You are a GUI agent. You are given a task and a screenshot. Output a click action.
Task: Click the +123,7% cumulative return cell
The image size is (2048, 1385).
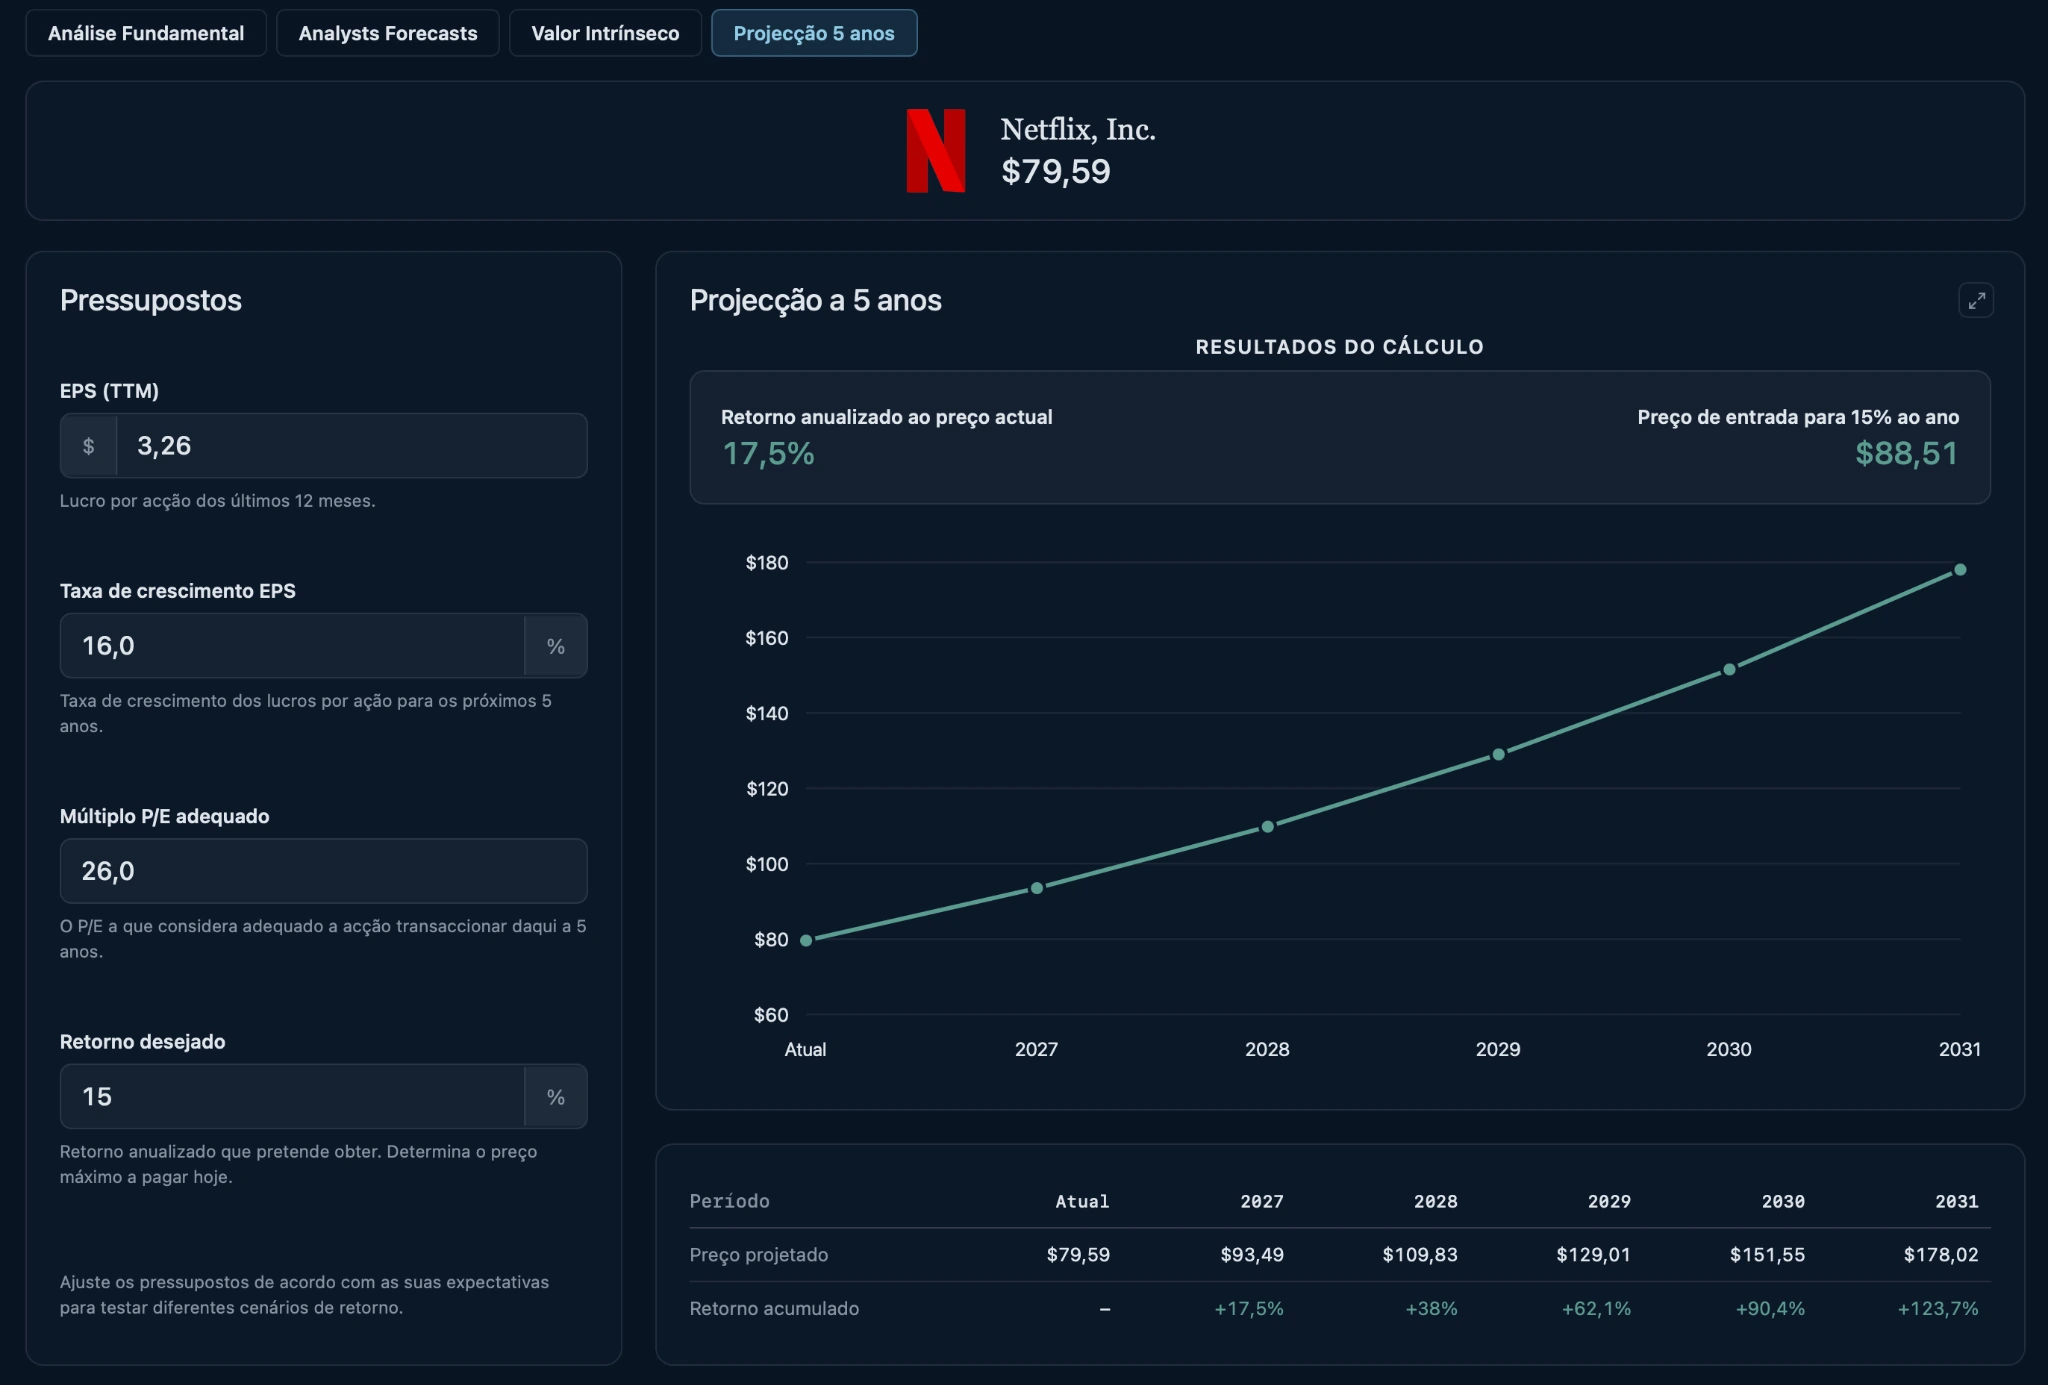point(1938,1309)
